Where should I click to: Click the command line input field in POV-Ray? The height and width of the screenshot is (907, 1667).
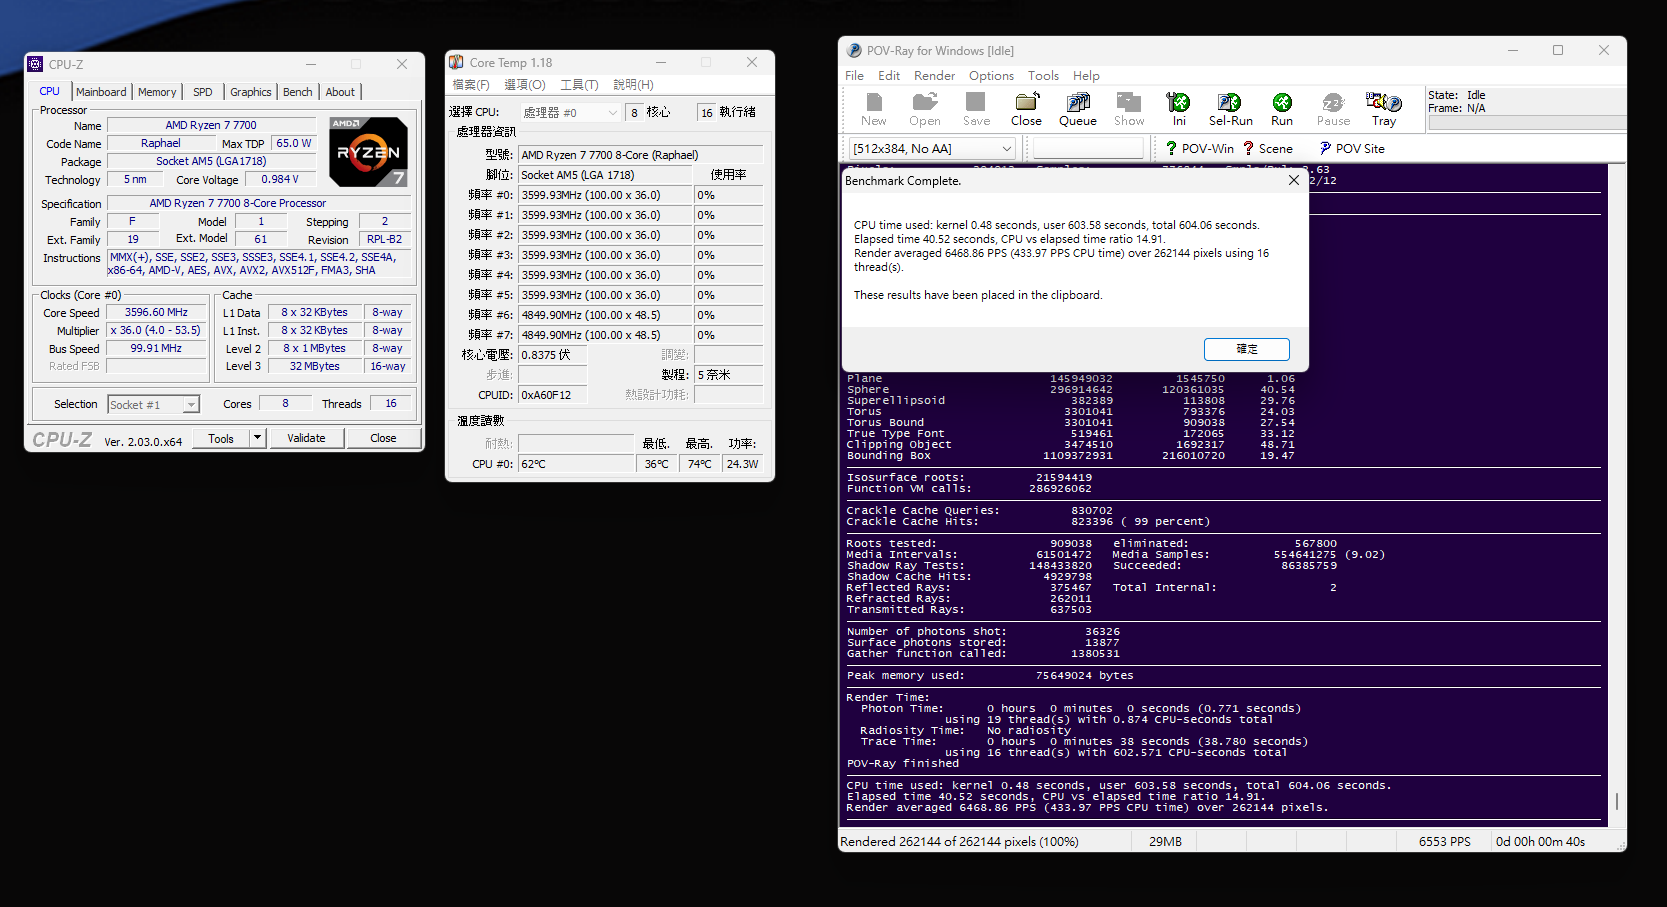pyautogui.click(x=1088, y=148)
